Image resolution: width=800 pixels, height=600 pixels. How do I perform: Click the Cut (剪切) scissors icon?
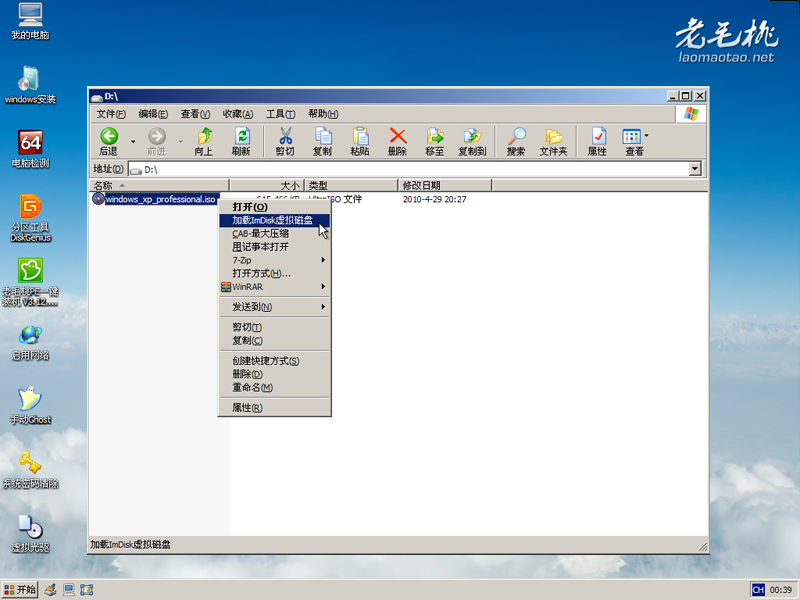pos(285,141)
